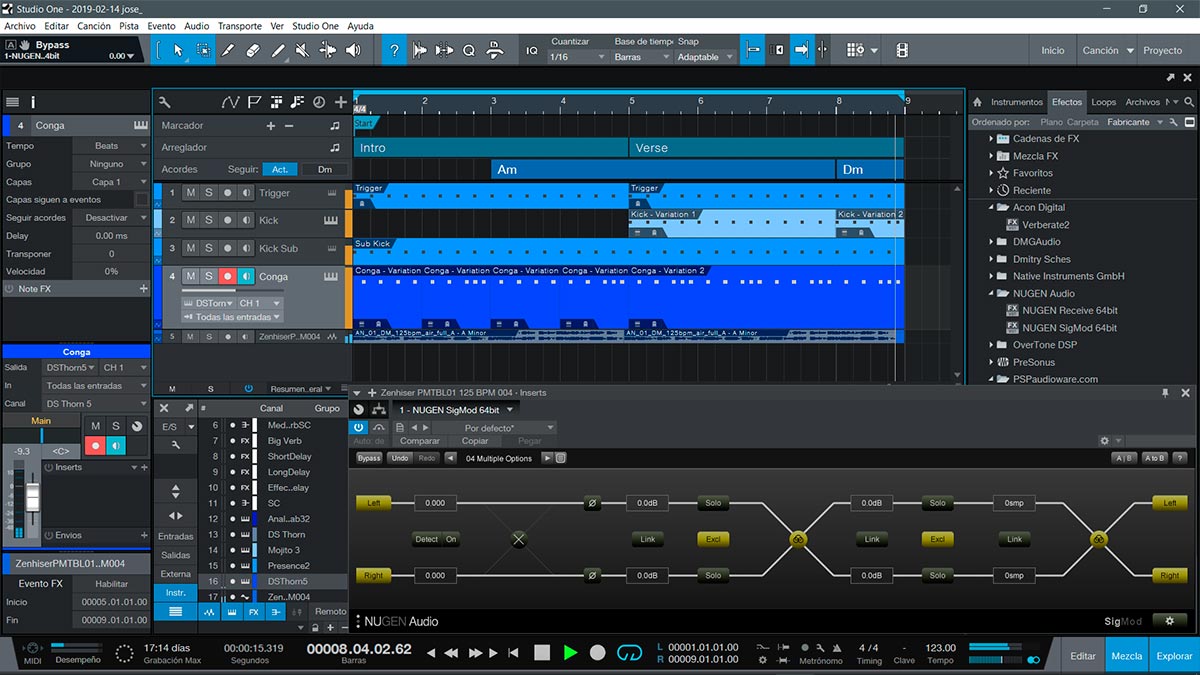Screen dimensions: 1200x675
Task: Click the A to B button
Action: (x=1155, y=458)
